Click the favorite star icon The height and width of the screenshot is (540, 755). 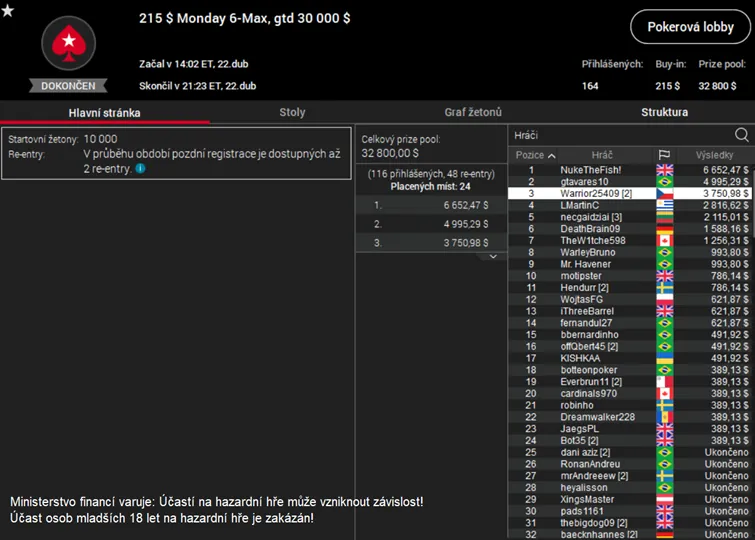pos(8,10)
